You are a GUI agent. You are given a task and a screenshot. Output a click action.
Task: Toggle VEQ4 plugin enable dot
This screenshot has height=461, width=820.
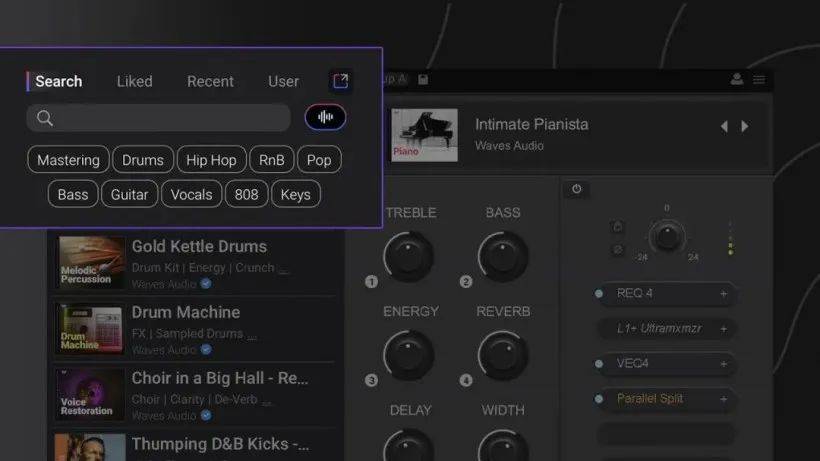pos(599,364)
